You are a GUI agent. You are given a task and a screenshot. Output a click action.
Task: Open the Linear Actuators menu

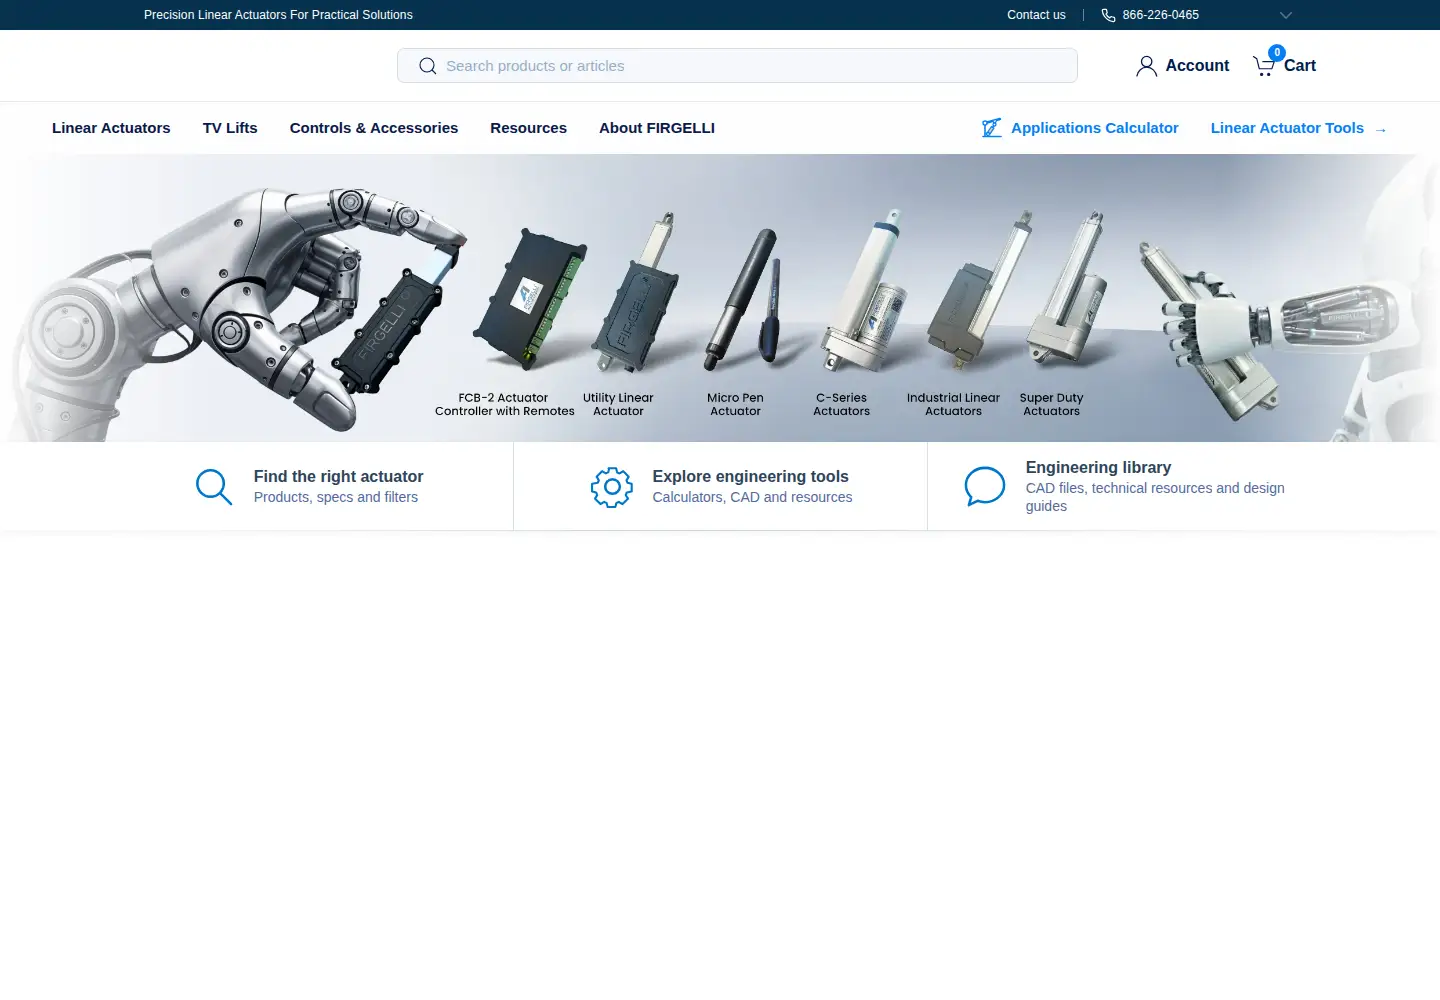(x=111, y=128)
